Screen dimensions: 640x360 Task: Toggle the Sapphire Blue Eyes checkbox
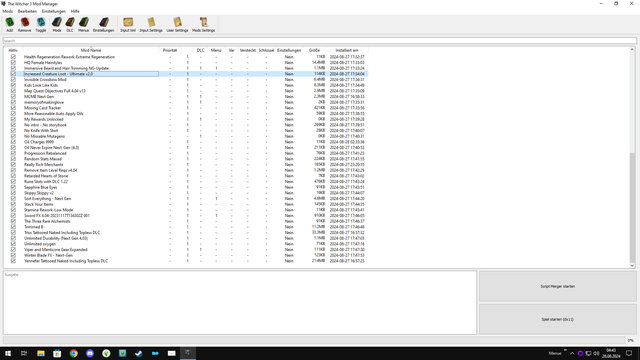(13, 187)
